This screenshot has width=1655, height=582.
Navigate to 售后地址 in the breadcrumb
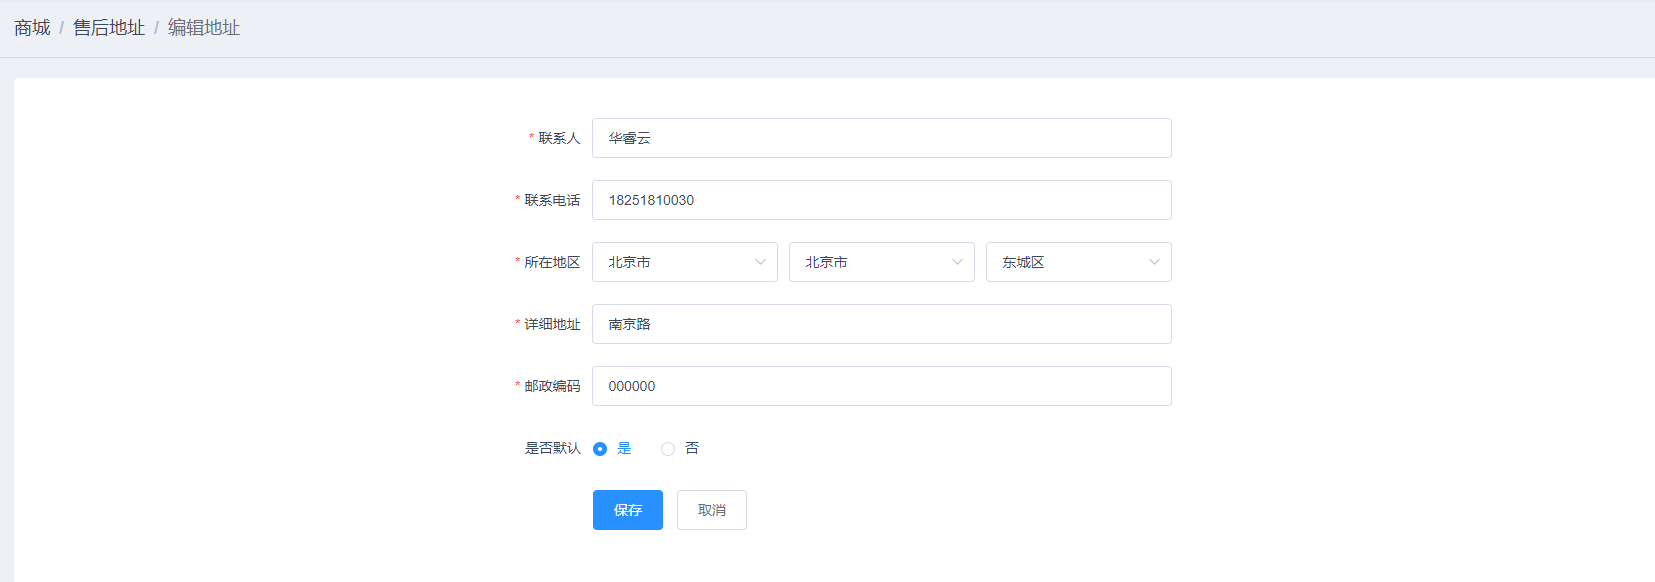click(109, 28)
